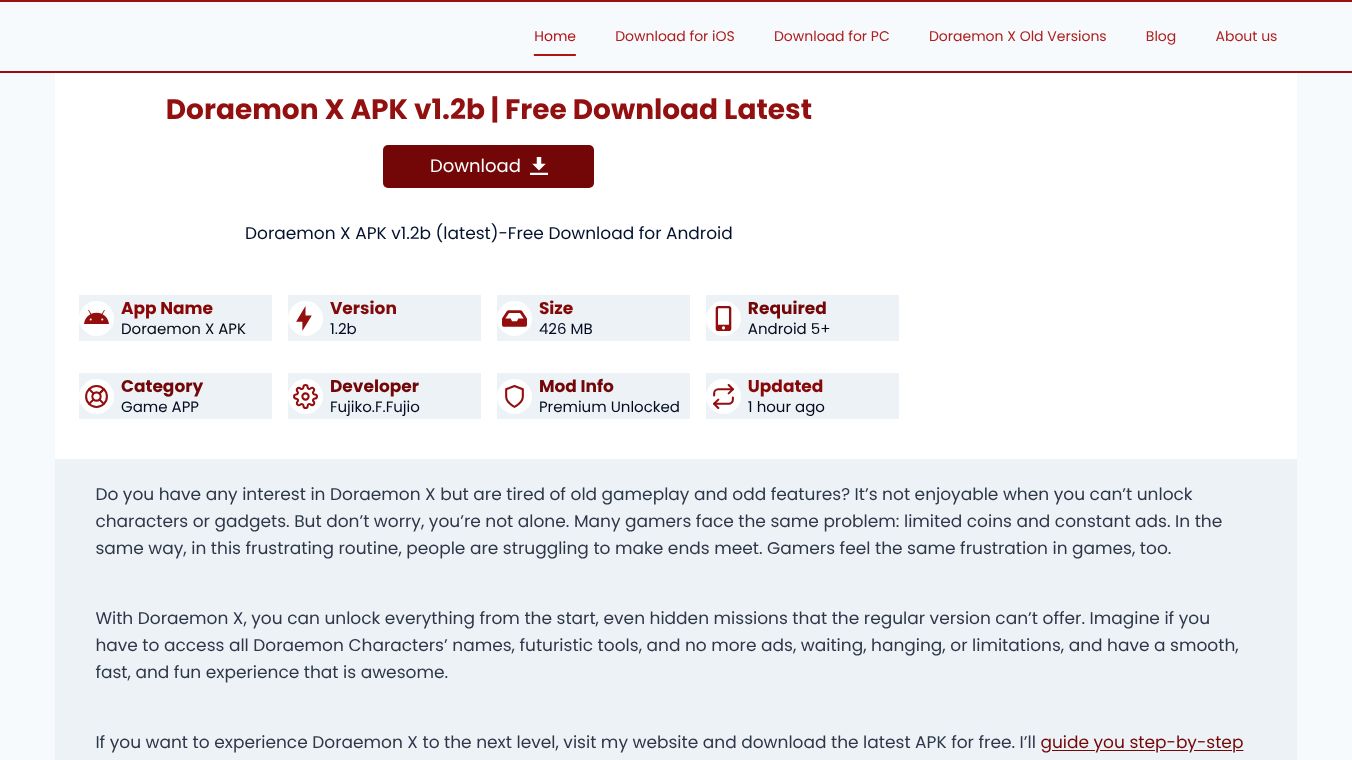Click the red Download button
This screenshot has height=760, width=1352.
point(488,166)
